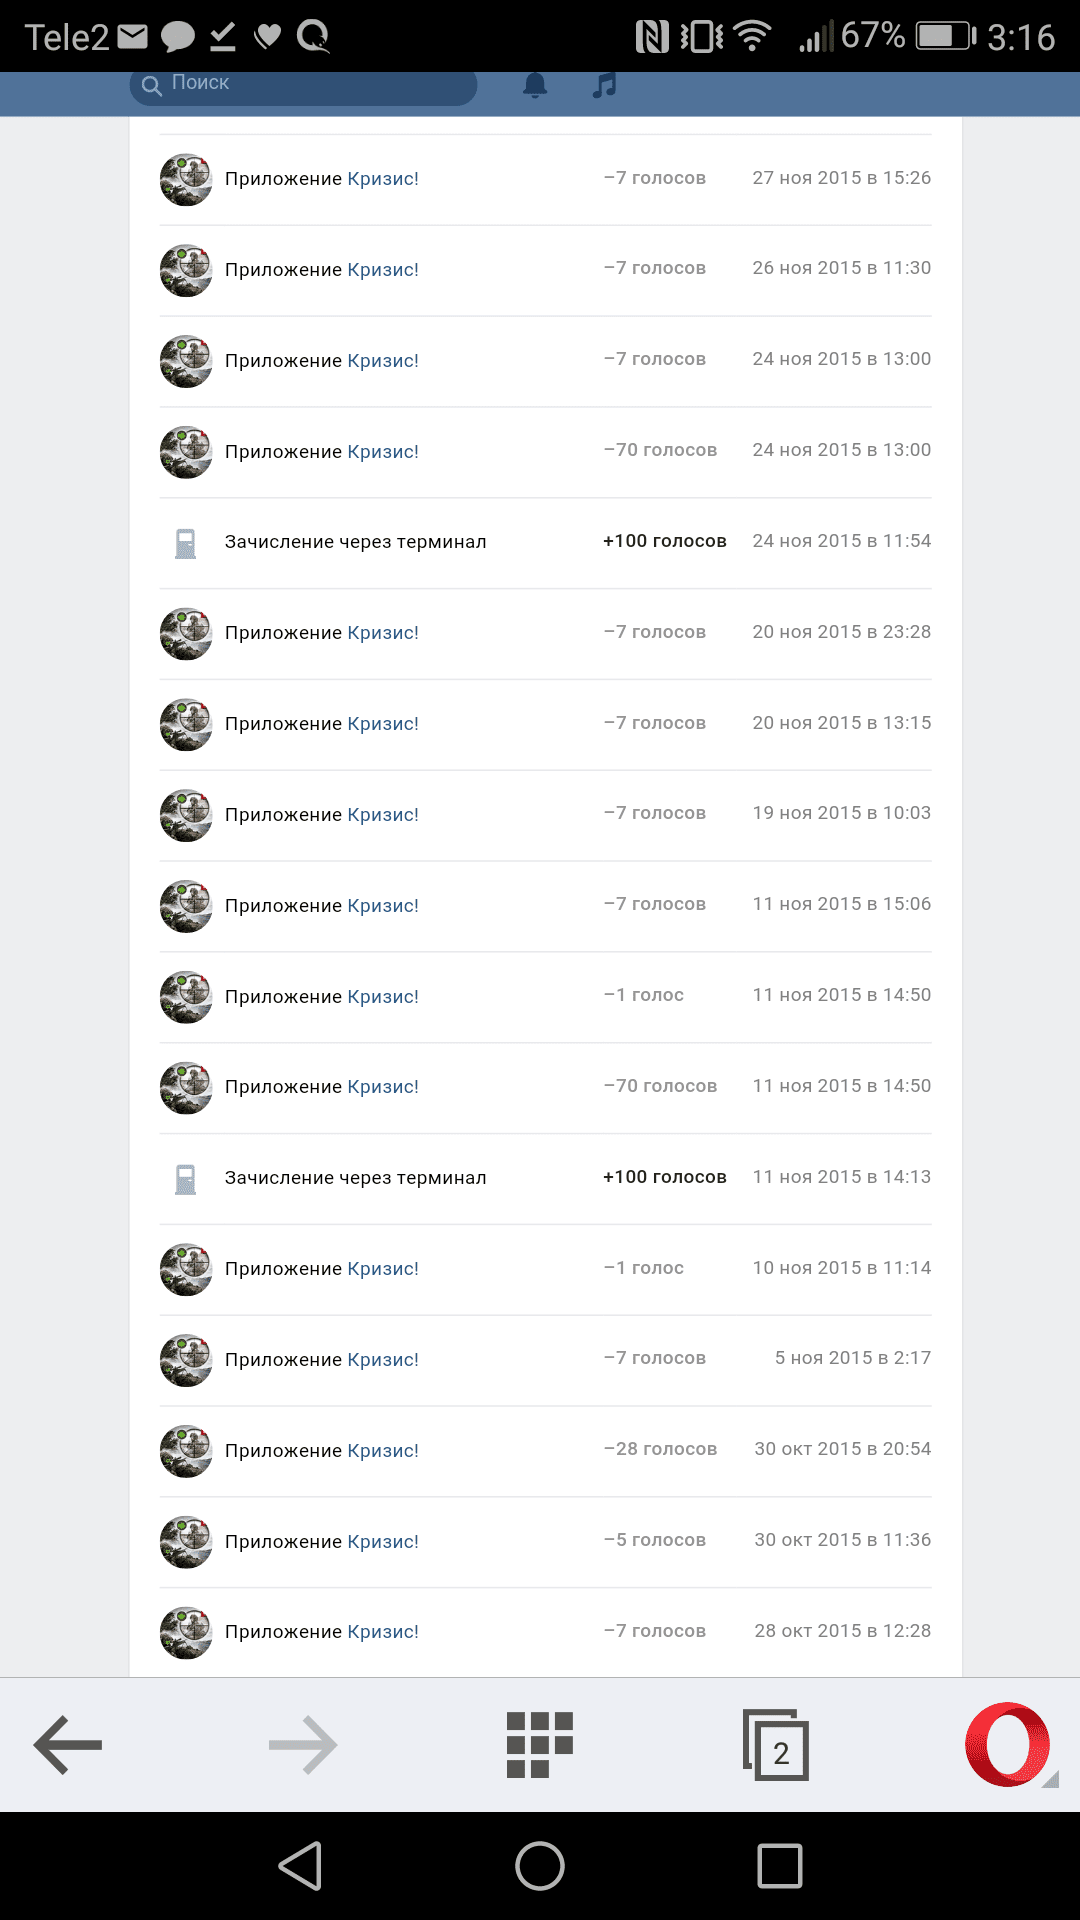
Task: Click Кризис! link dated 20 ноя 23:28
Action: pyautogui.click(x=383, y=633)
